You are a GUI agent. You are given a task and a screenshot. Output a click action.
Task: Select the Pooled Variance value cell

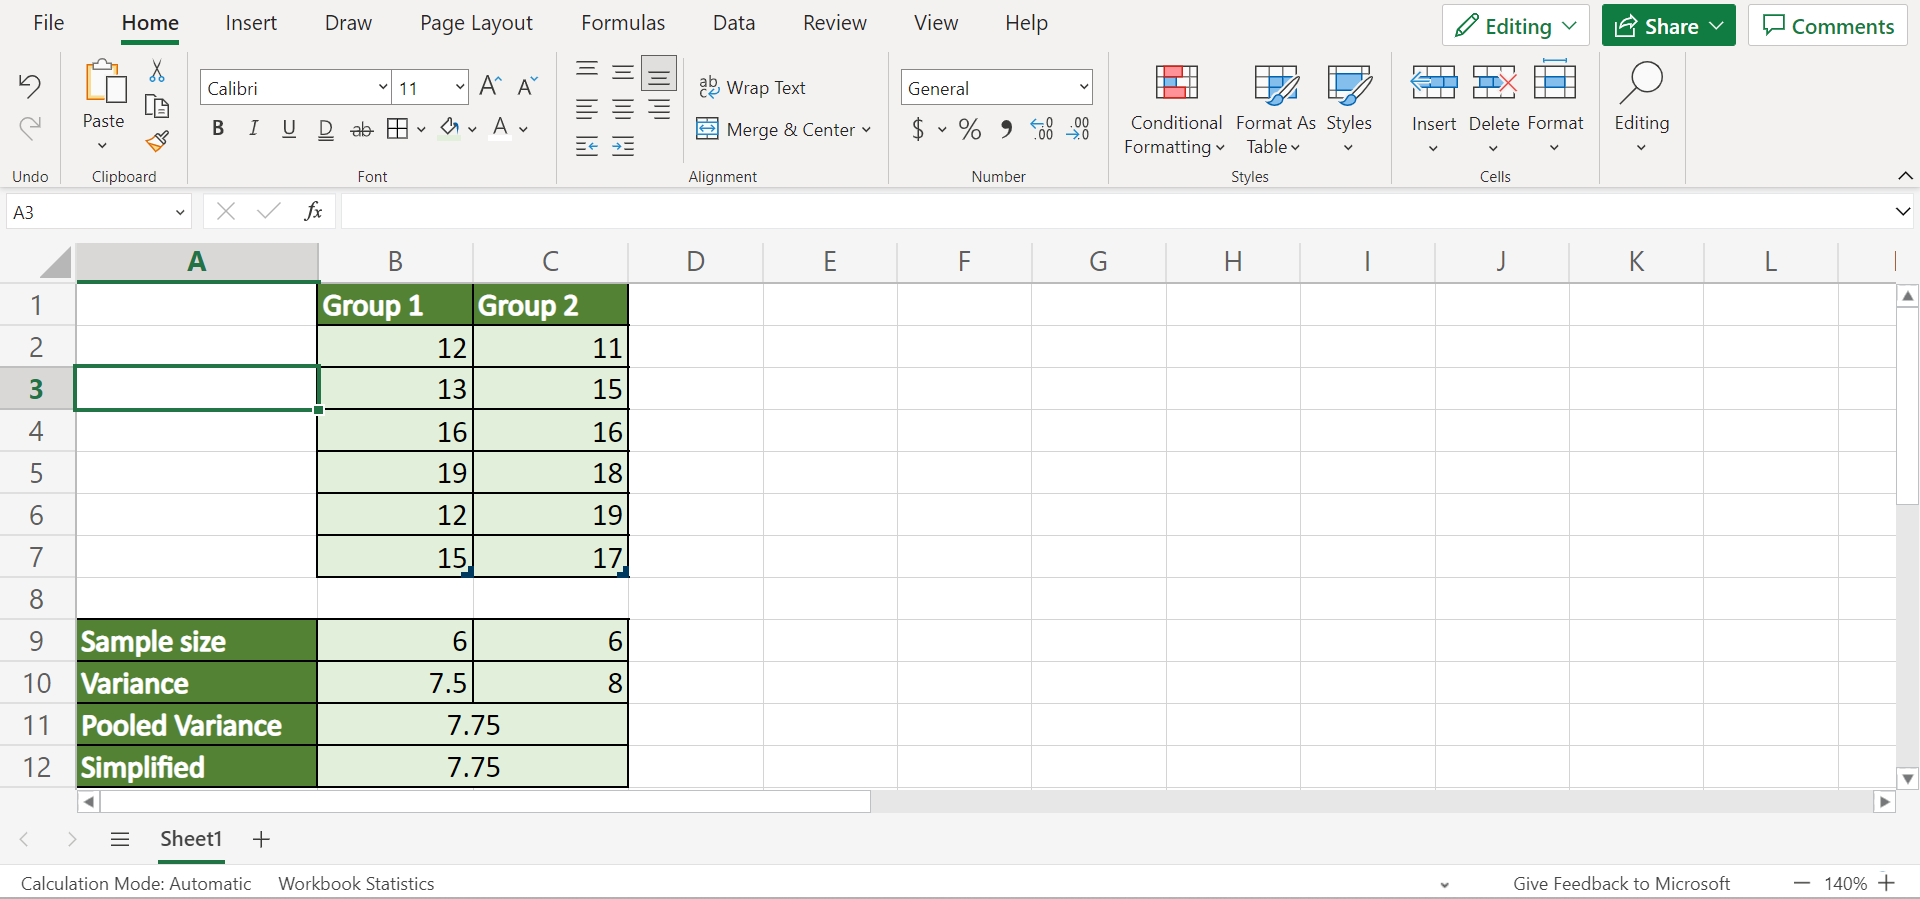[473, 725]
